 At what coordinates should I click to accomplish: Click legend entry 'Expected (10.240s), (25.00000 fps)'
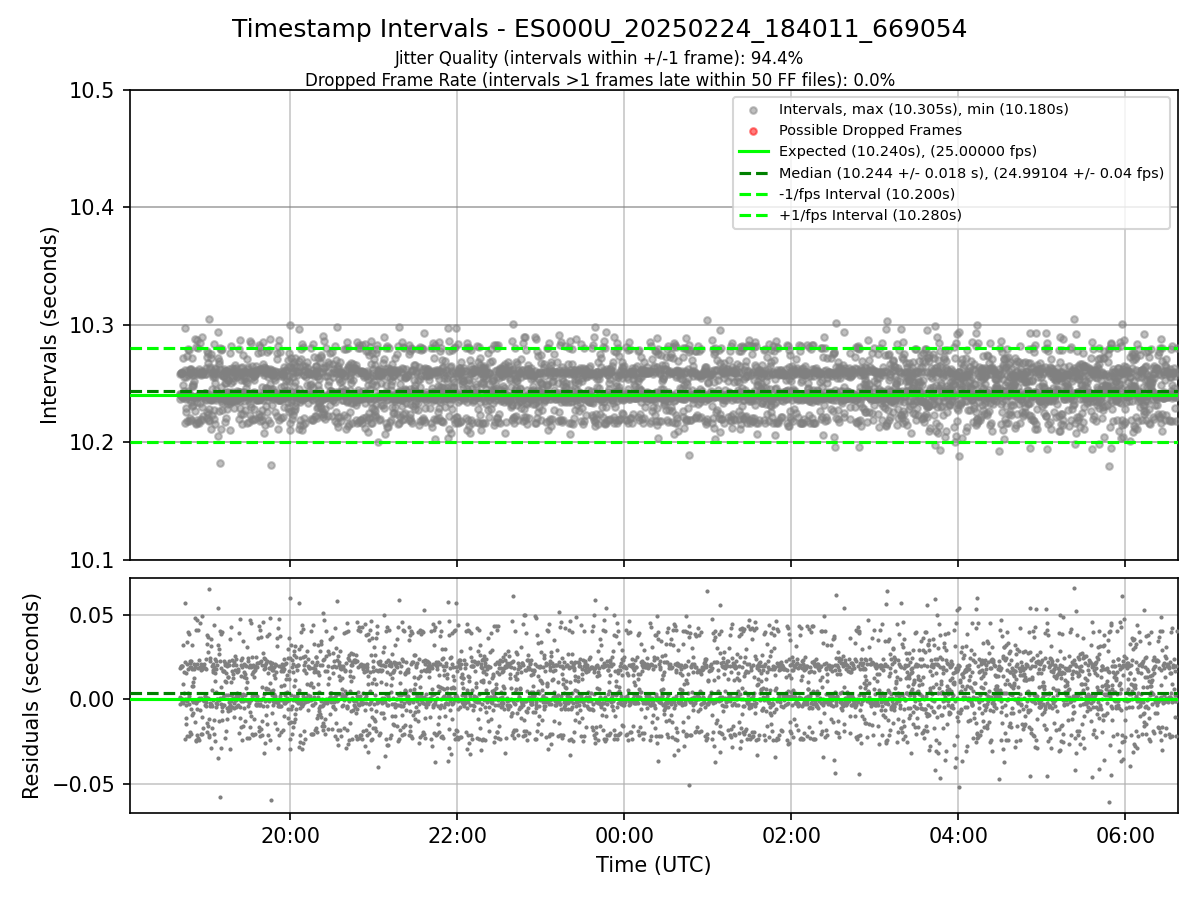click(x=907, y=151)
